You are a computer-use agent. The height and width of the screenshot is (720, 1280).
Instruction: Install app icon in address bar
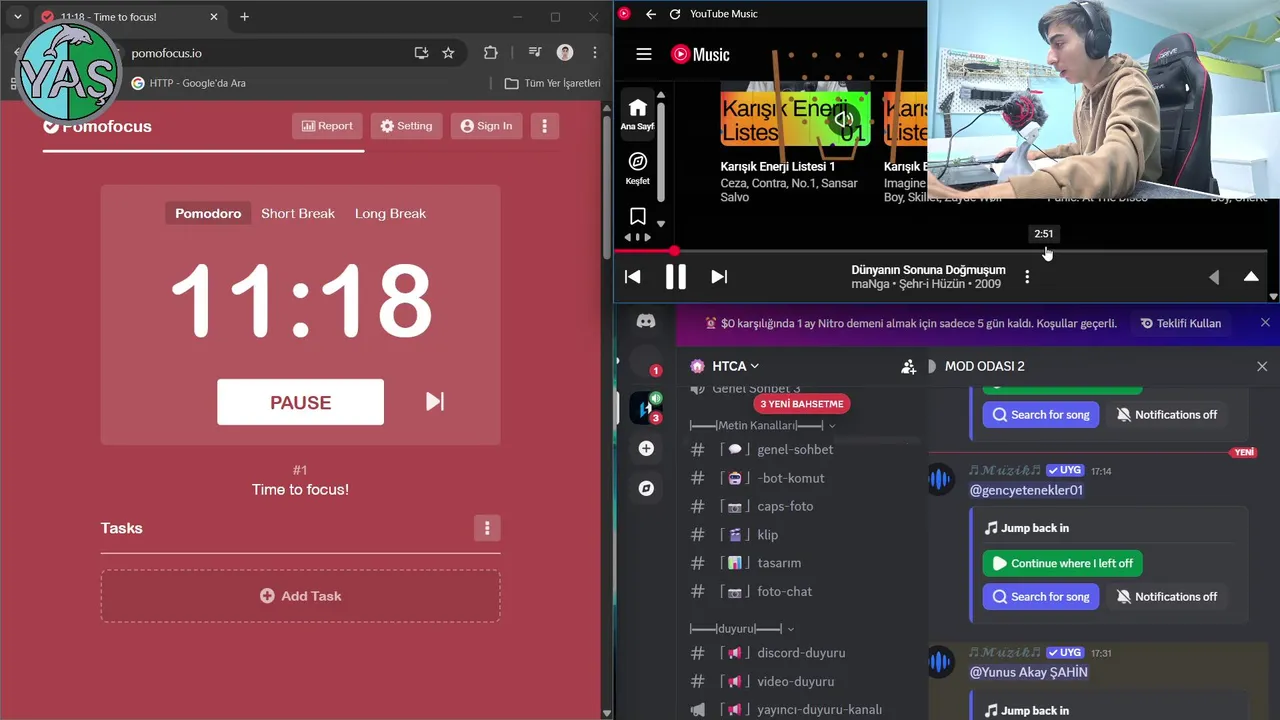(421, 53)
